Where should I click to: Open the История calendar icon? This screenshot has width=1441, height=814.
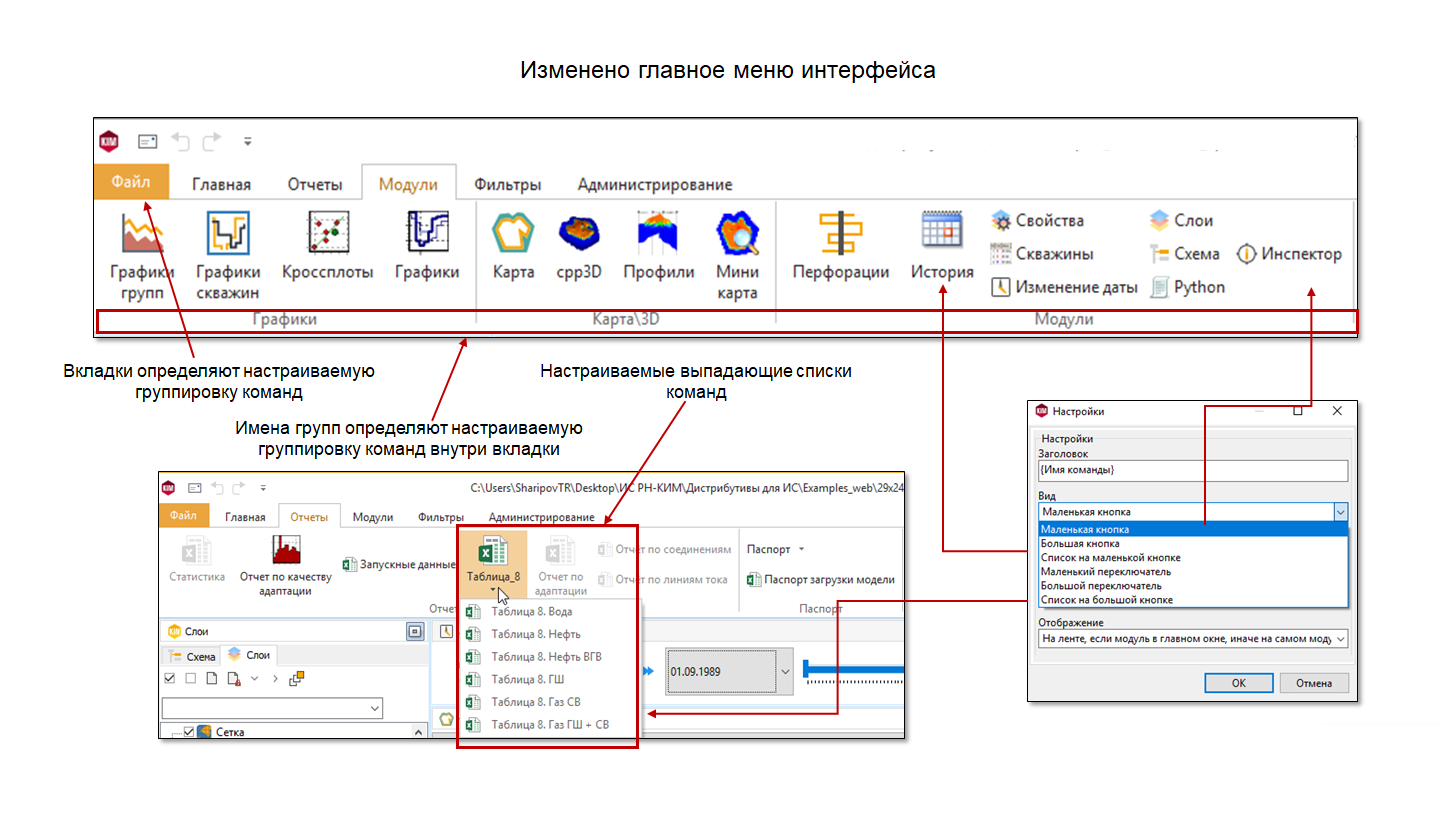pos(942,231)
